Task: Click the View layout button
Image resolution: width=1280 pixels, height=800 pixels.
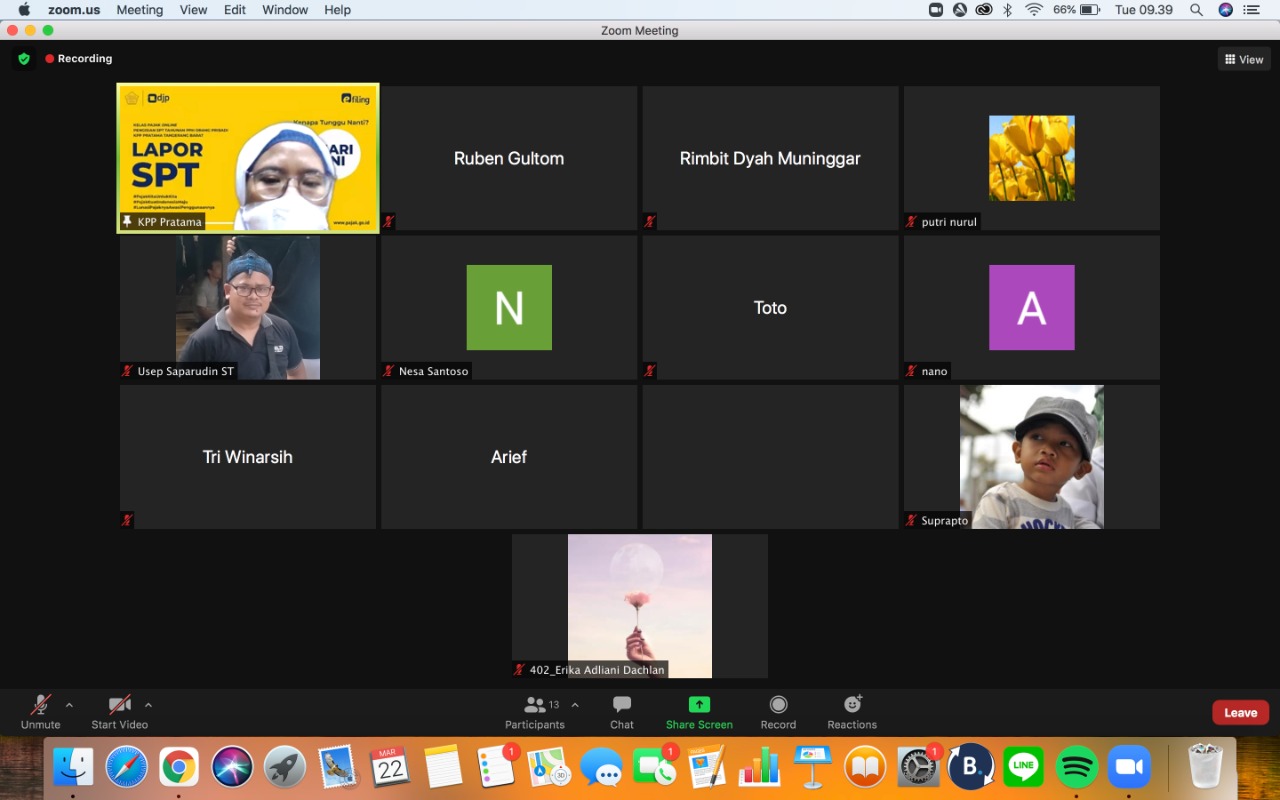Action: 1244,60
